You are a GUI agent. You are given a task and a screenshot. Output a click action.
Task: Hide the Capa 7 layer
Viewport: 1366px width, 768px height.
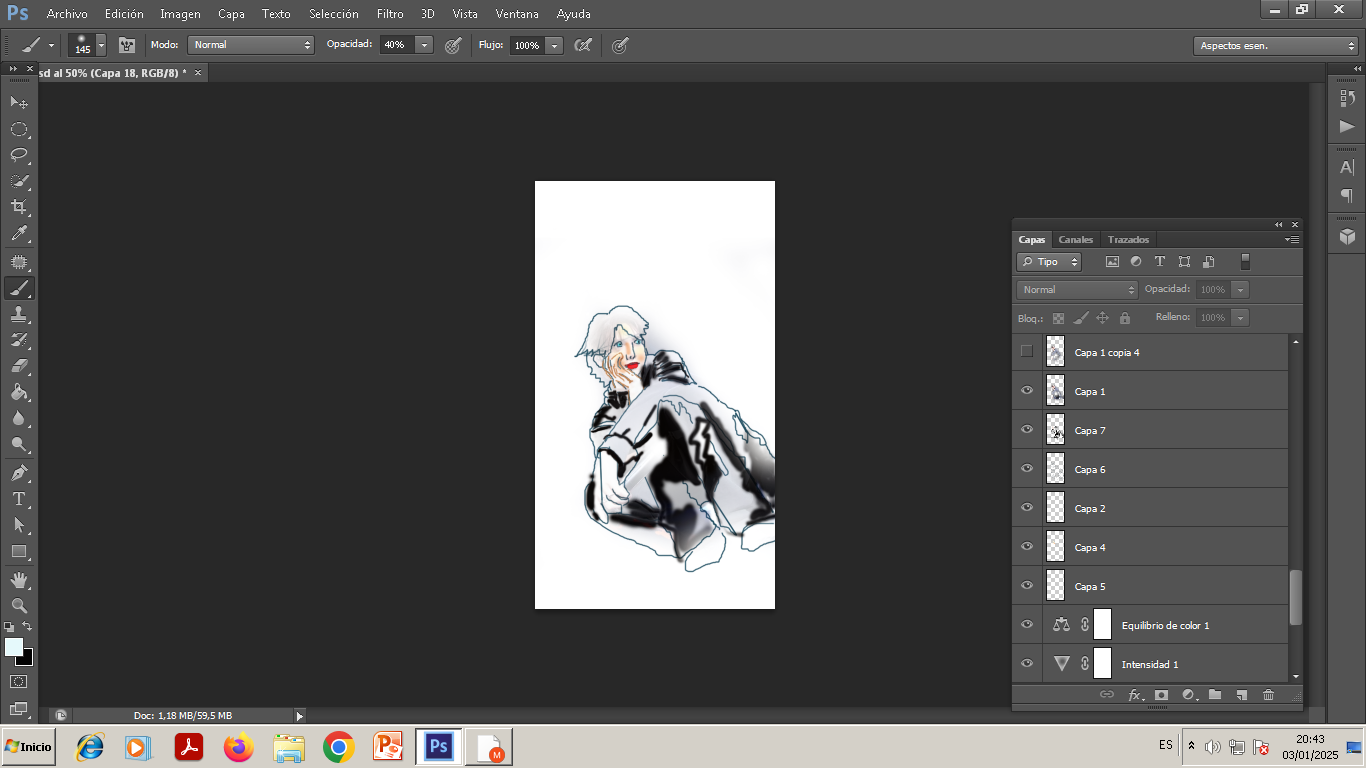[1026, 429]
